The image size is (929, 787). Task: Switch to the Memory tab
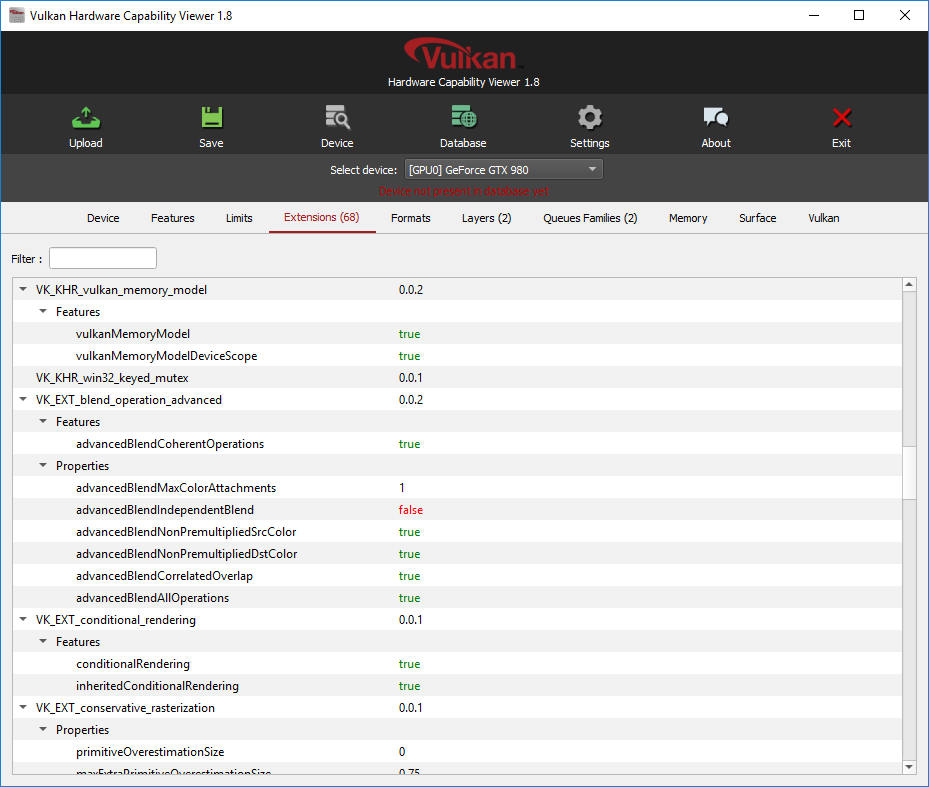click(688, 218)
